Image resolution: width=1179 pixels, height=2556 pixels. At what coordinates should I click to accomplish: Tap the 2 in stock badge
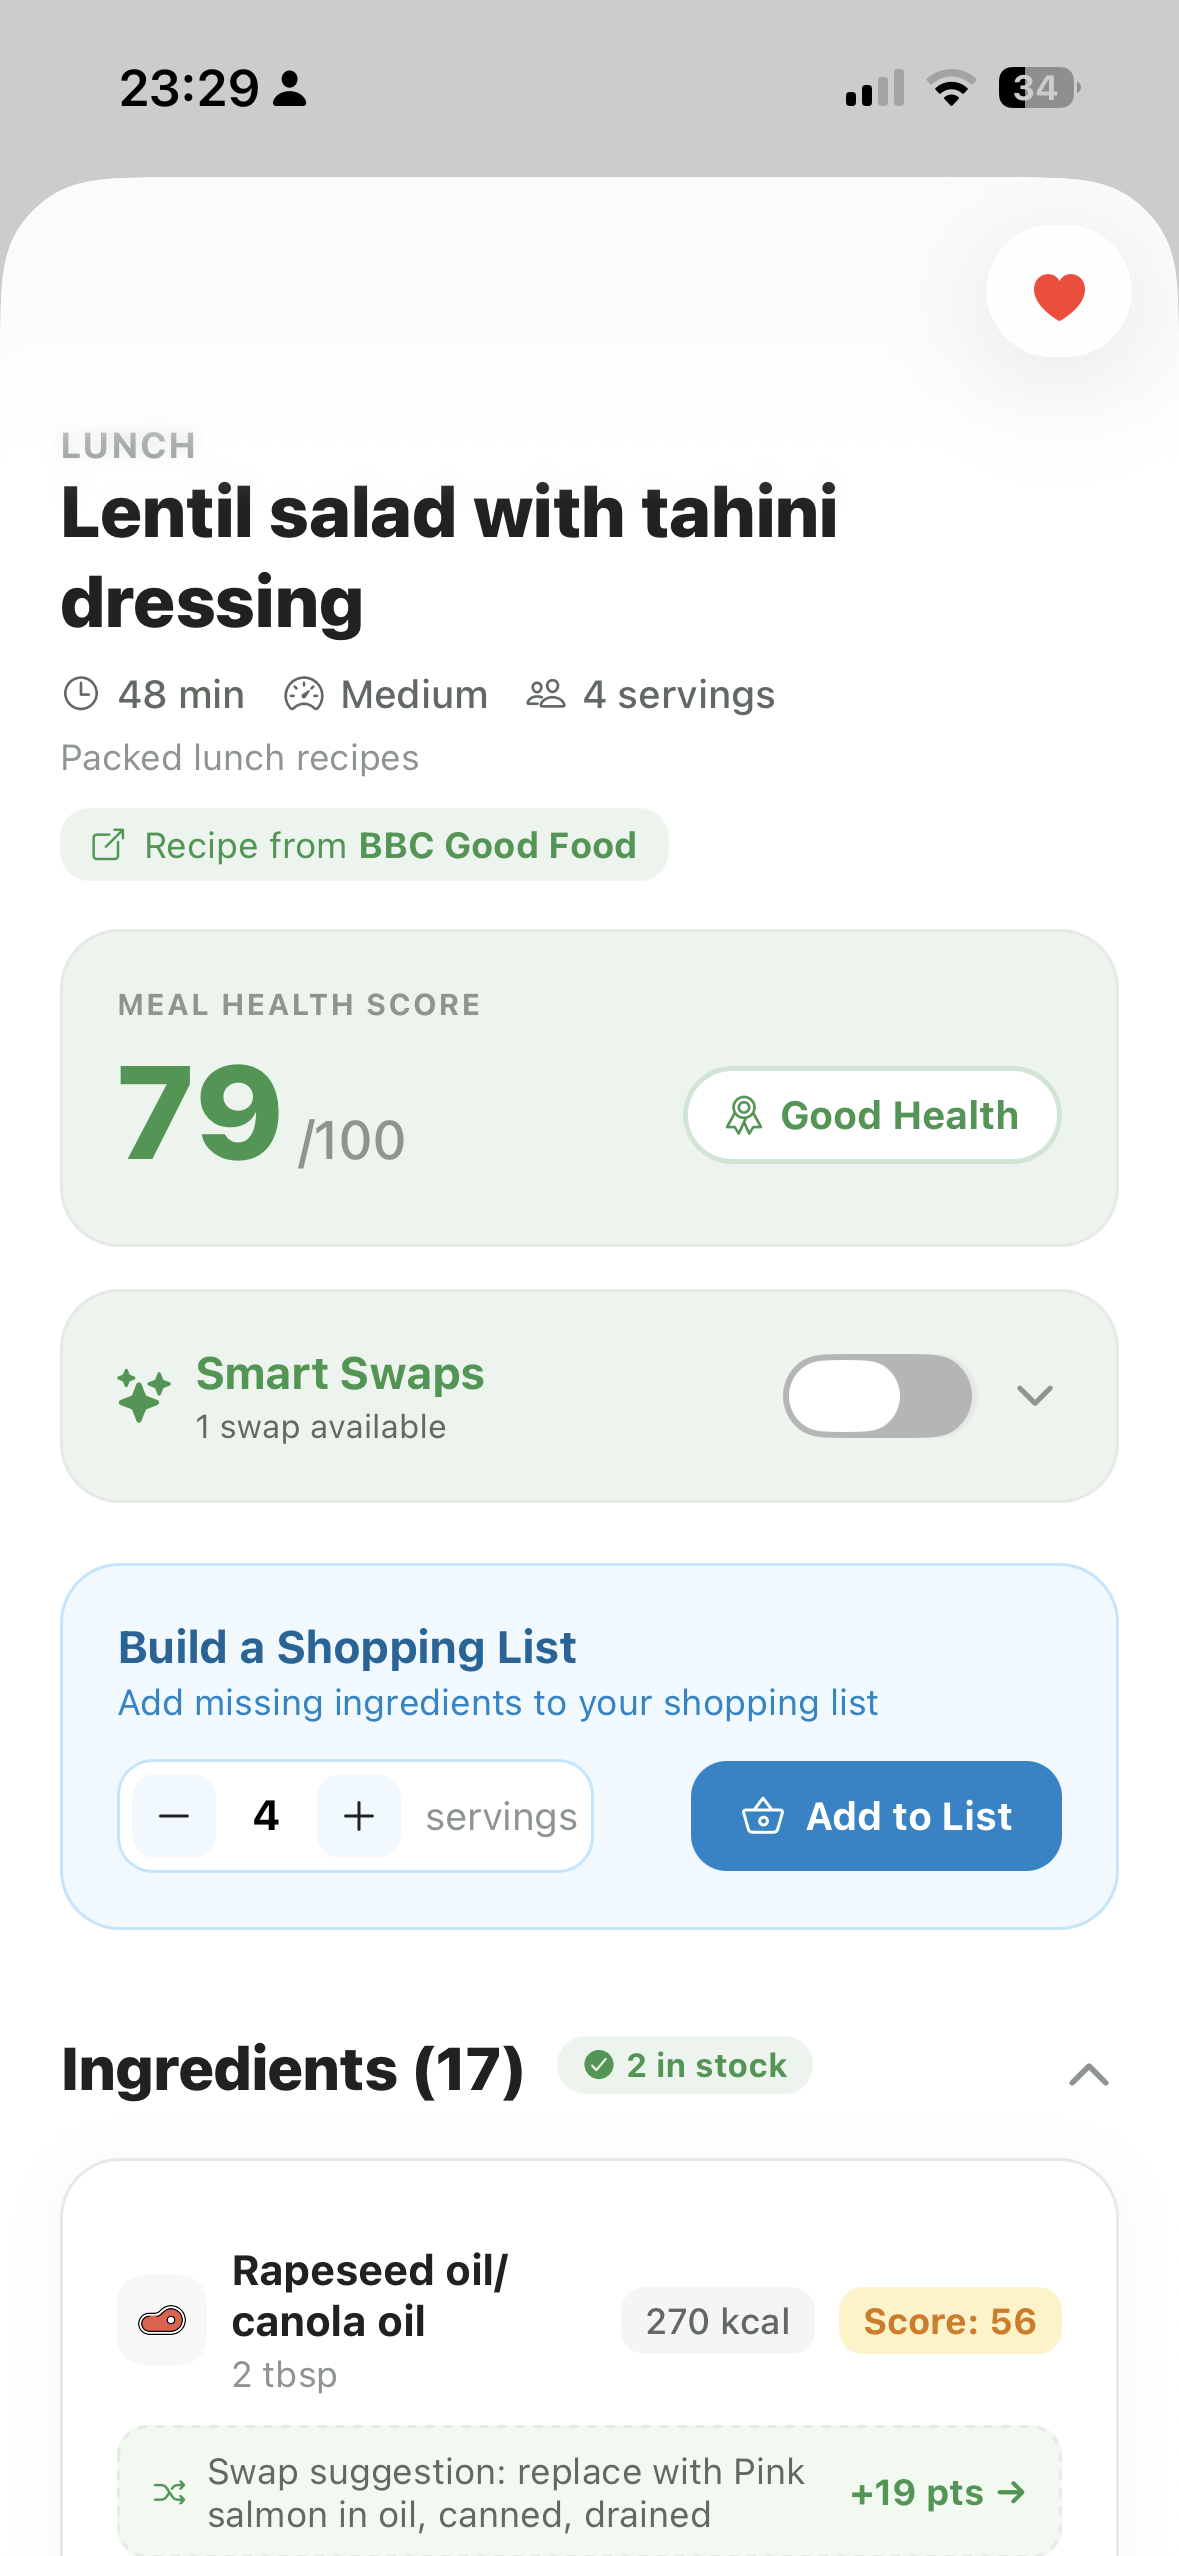(x=685, y=2065)
